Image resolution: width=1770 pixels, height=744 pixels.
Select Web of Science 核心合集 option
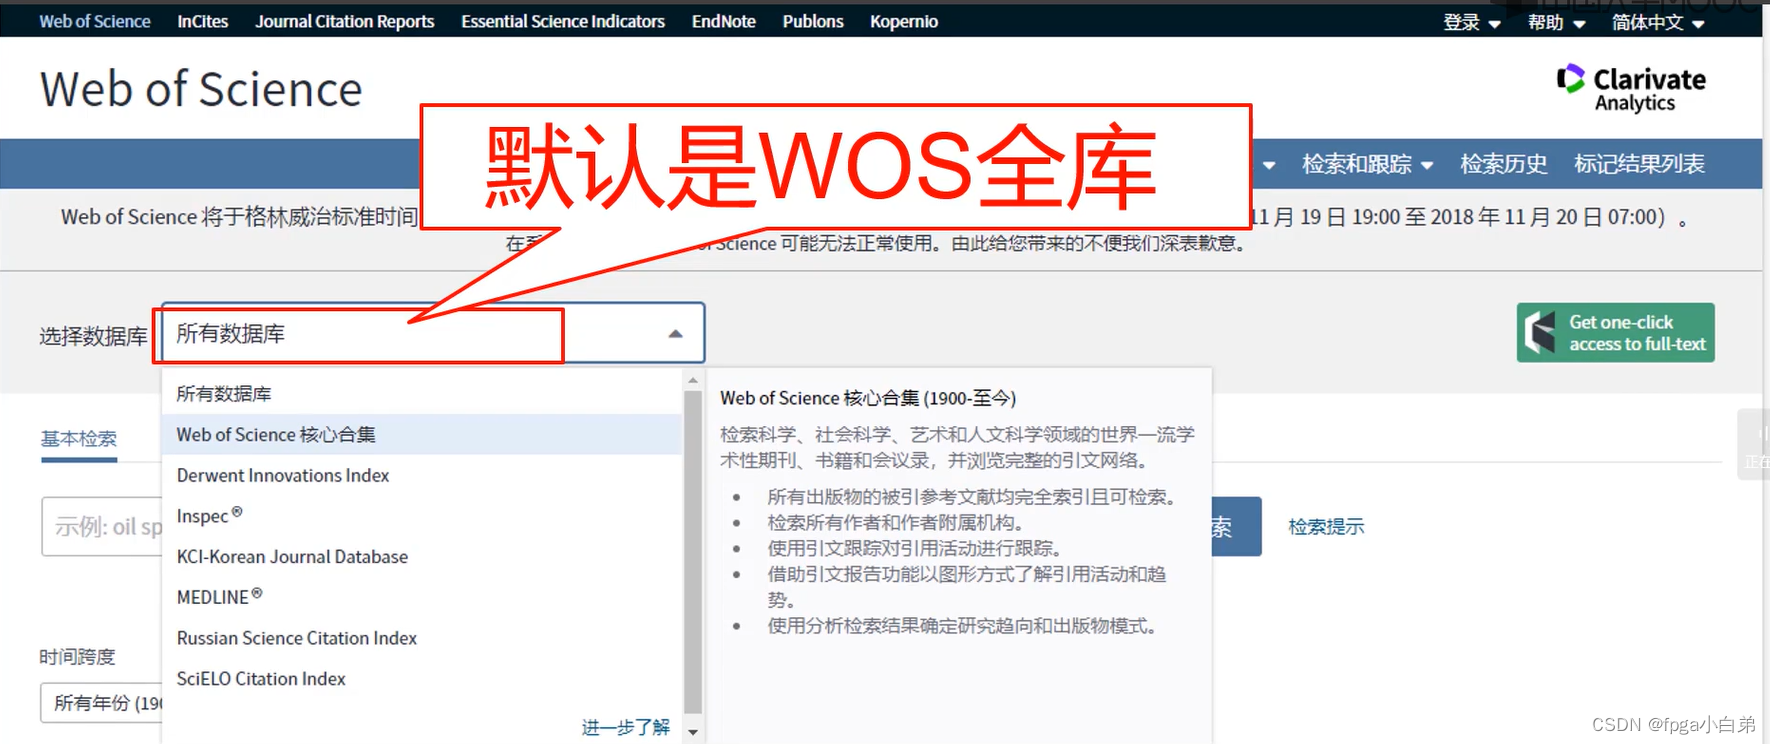pyautogui.click(x=422, y=435)
